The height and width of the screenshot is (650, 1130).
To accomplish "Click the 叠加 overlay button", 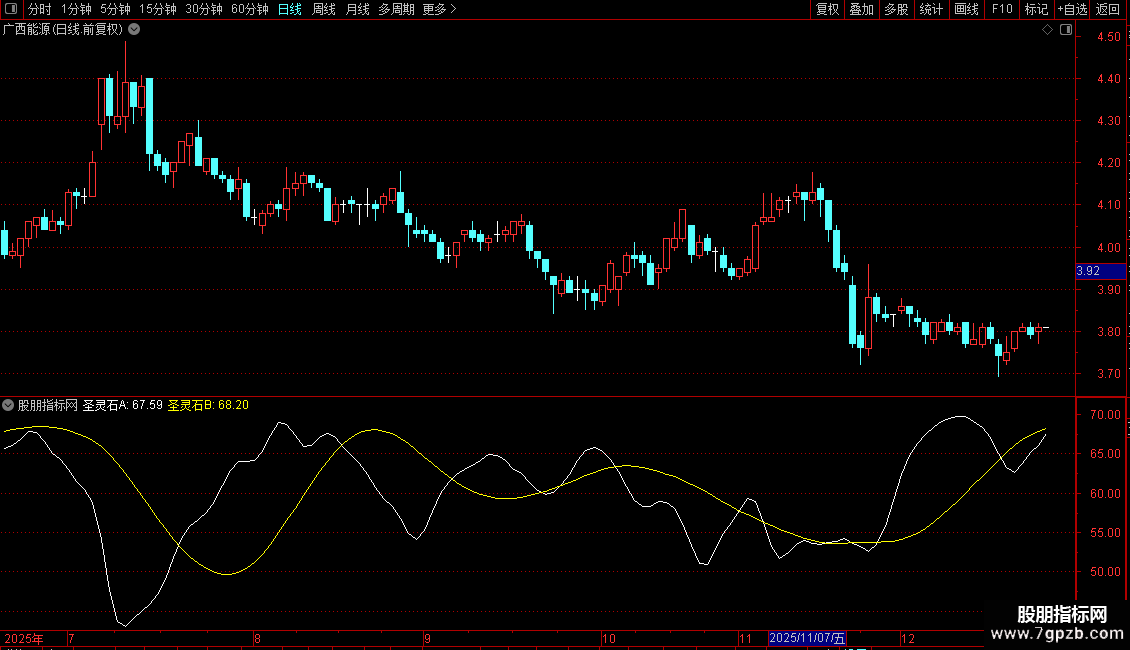I will click(861, 9).
